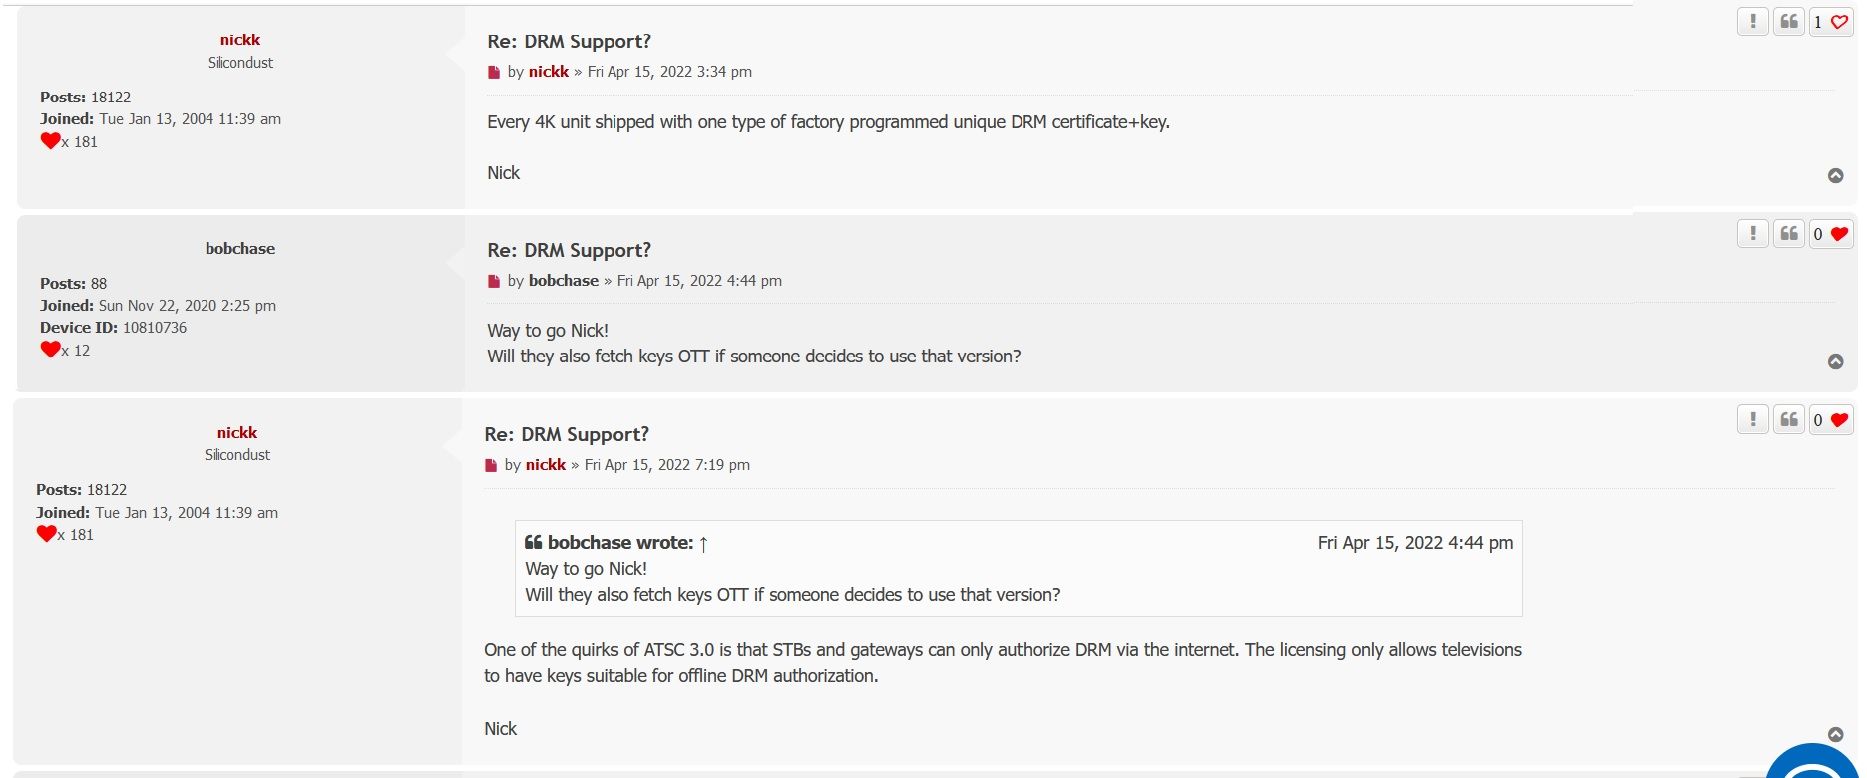Jump to top from bobchase's post arrow
The width and height of the screenshot is (1867, 778).
(x=1836, y=361)
